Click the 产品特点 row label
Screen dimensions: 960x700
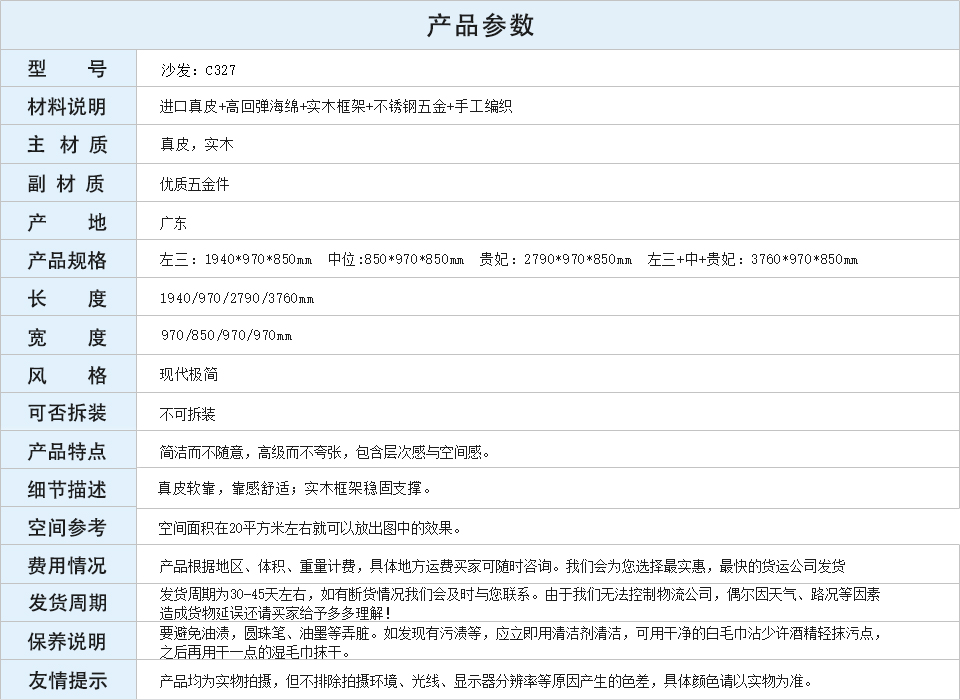tap(67, 451)
